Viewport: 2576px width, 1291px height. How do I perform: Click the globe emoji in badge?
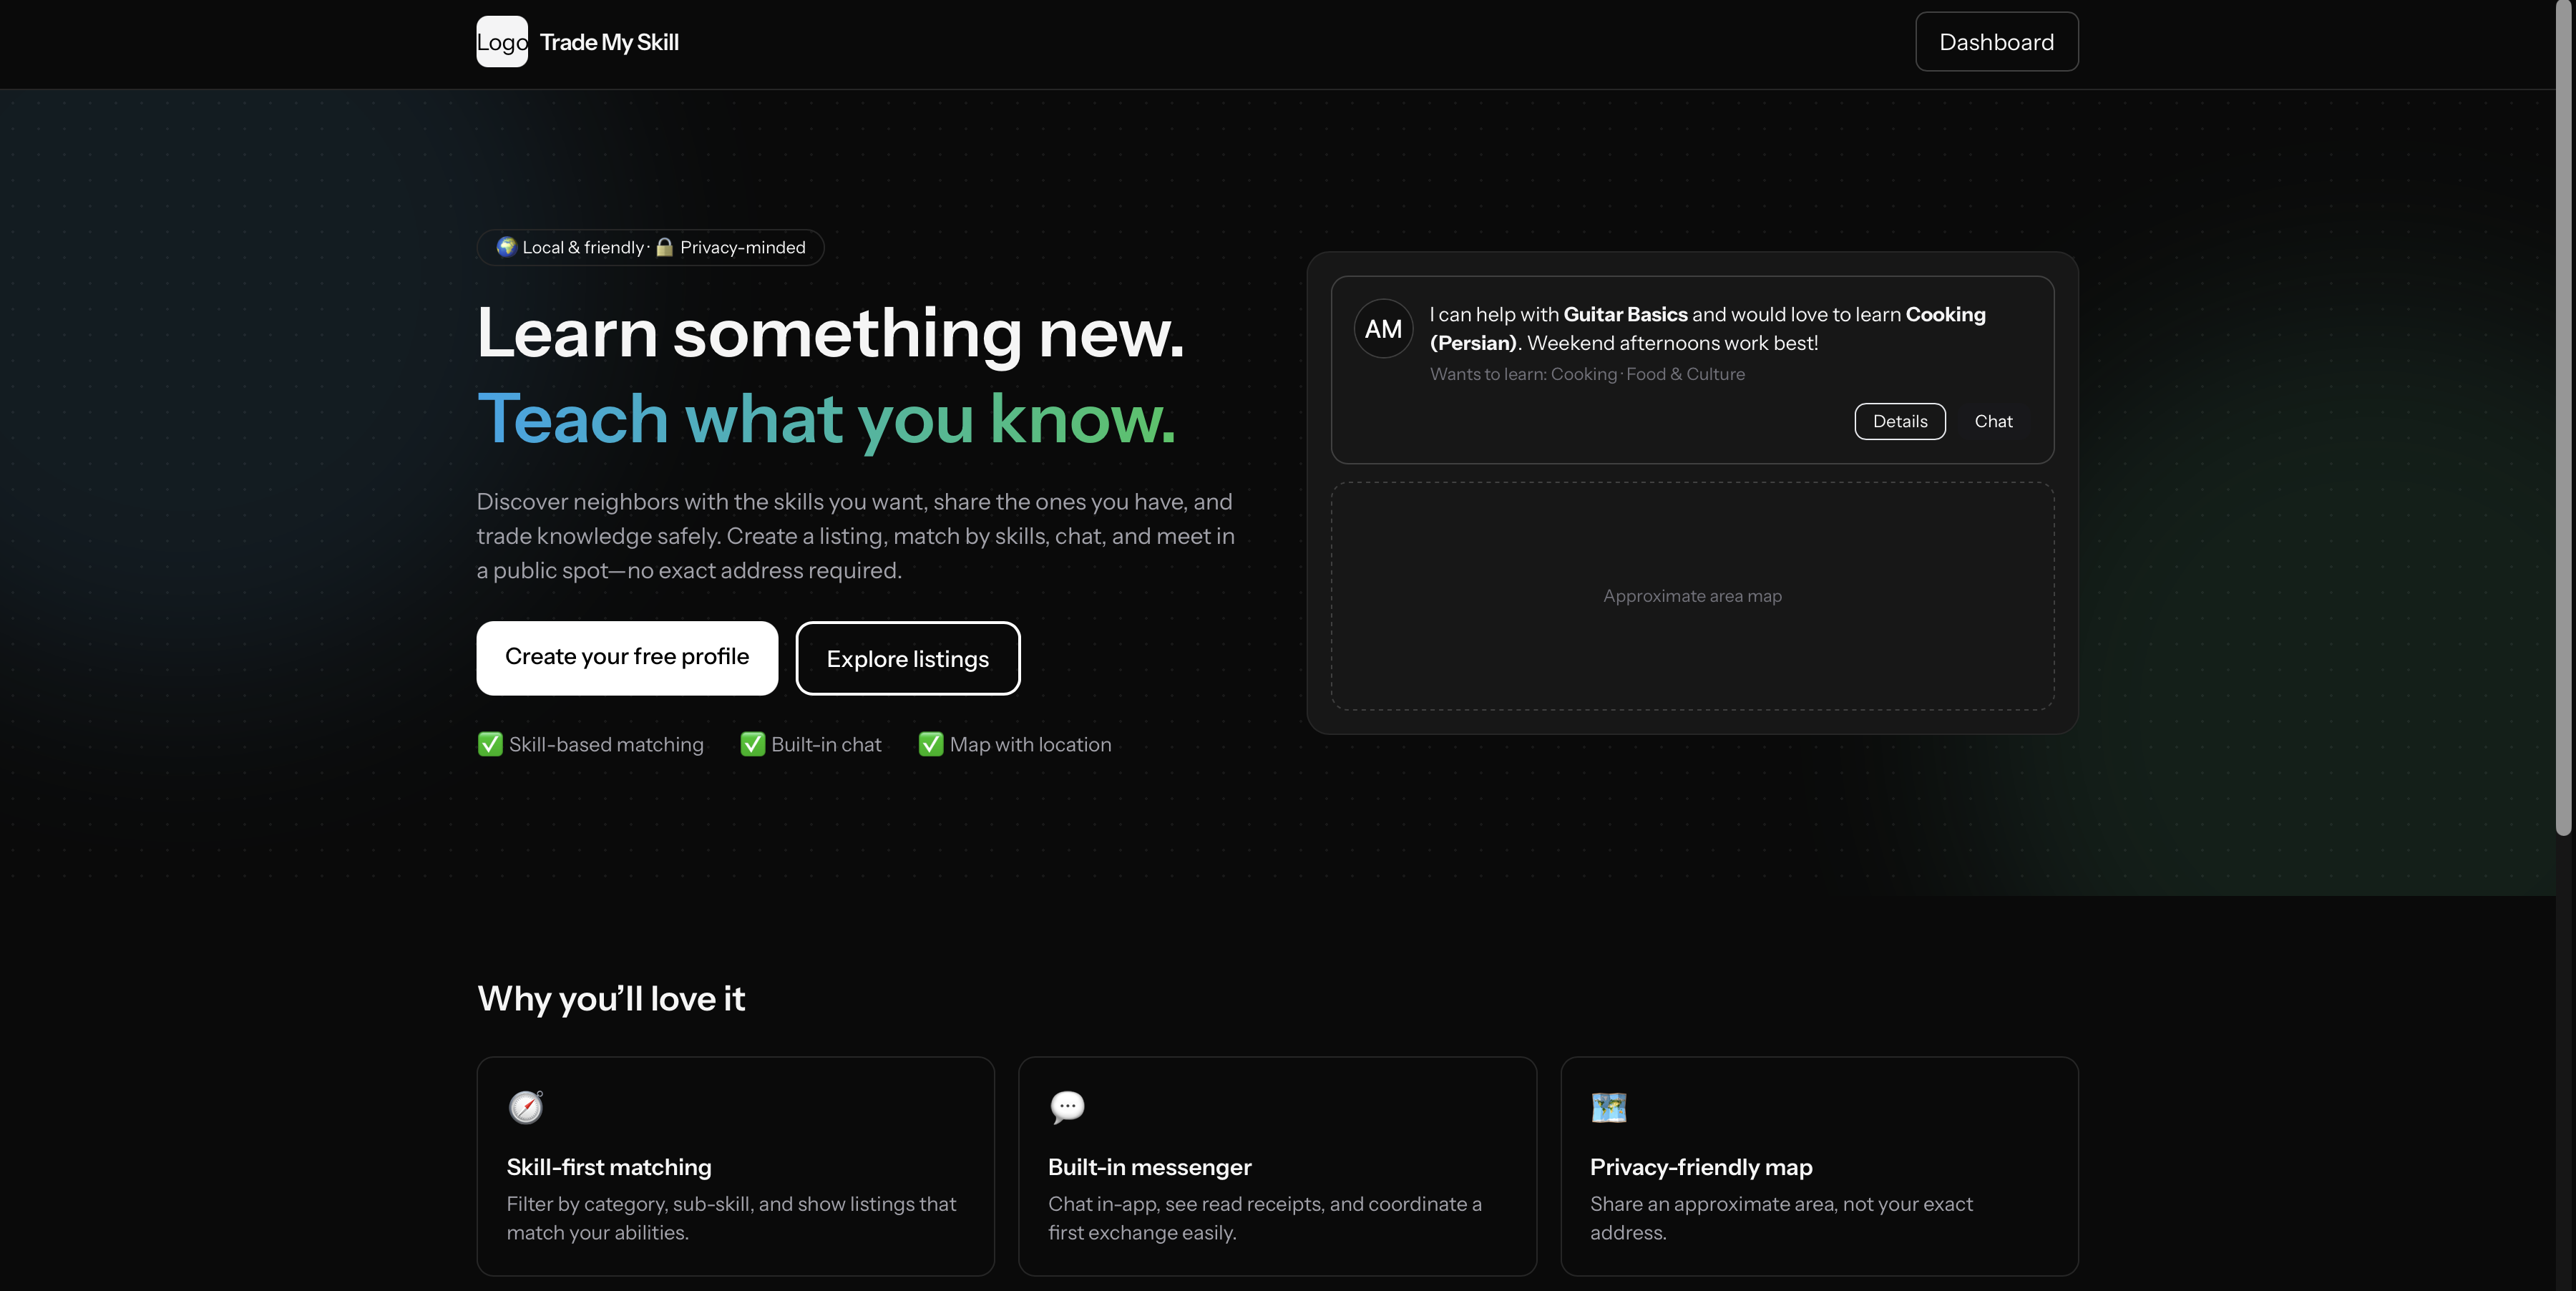tap(506, 247)
